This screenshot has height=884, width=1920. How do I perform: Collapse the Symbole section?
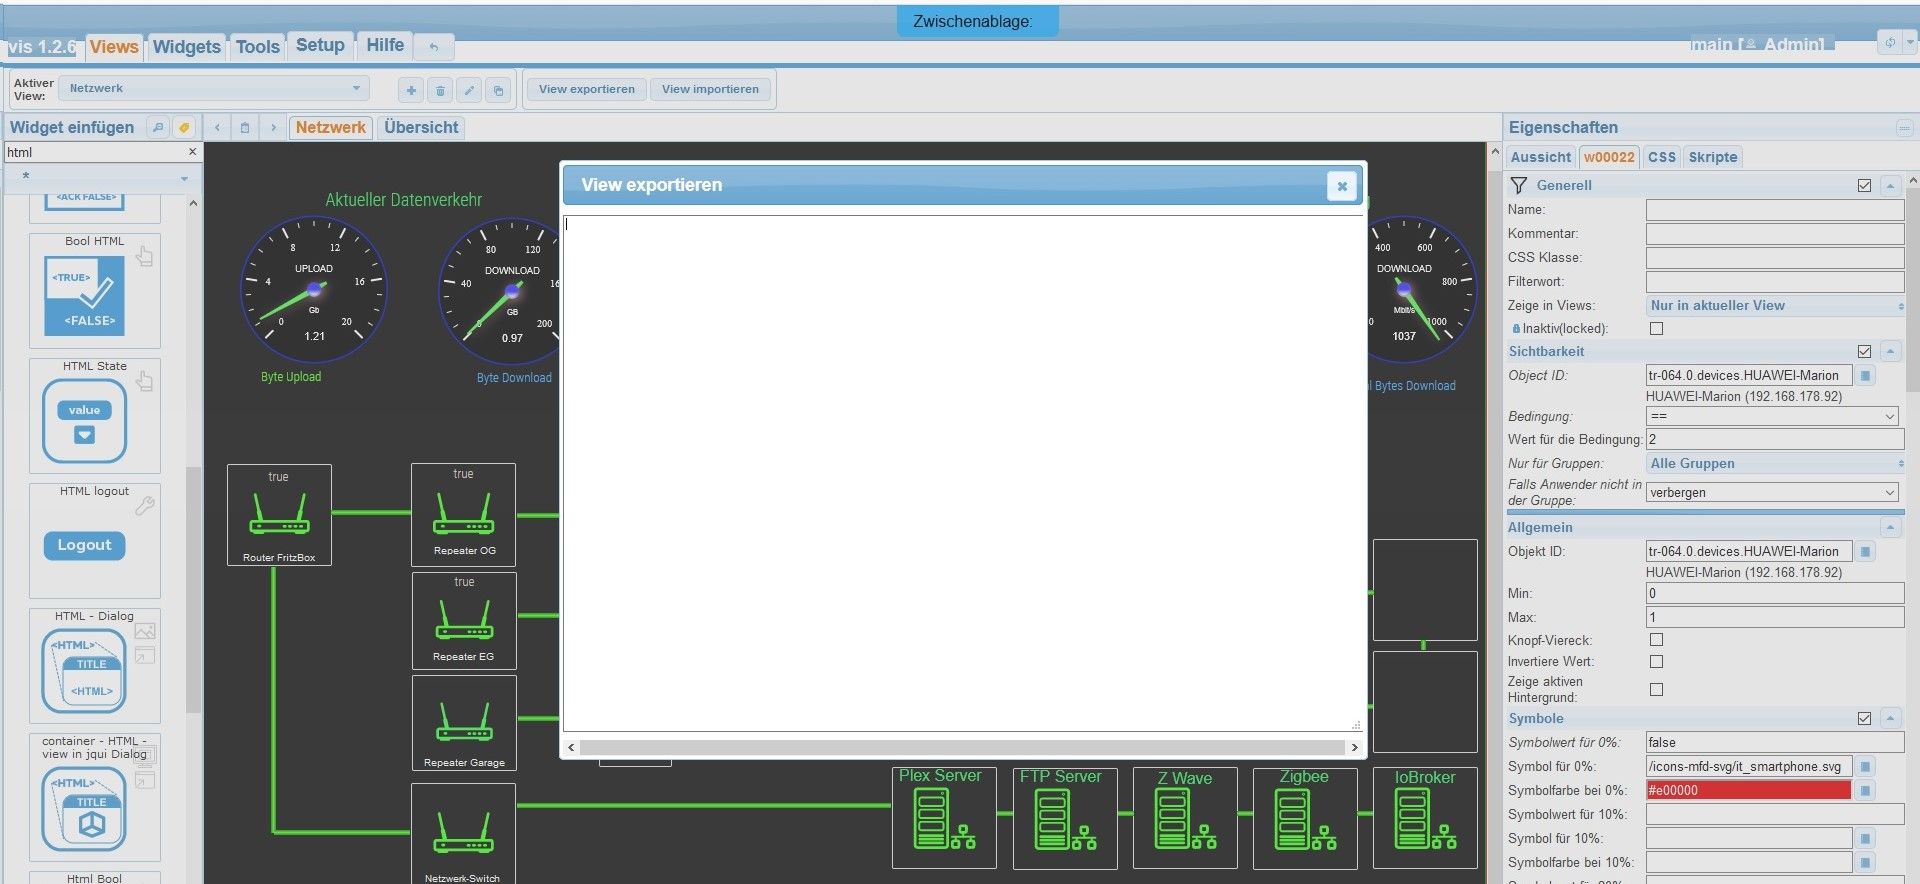1890,719
